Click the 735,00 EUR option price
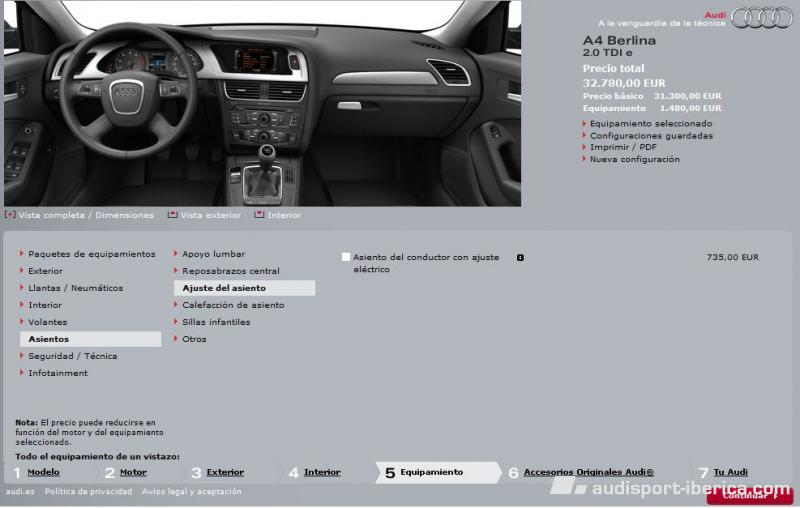Viewport: 800px width, 508px height. coord(733,257)
